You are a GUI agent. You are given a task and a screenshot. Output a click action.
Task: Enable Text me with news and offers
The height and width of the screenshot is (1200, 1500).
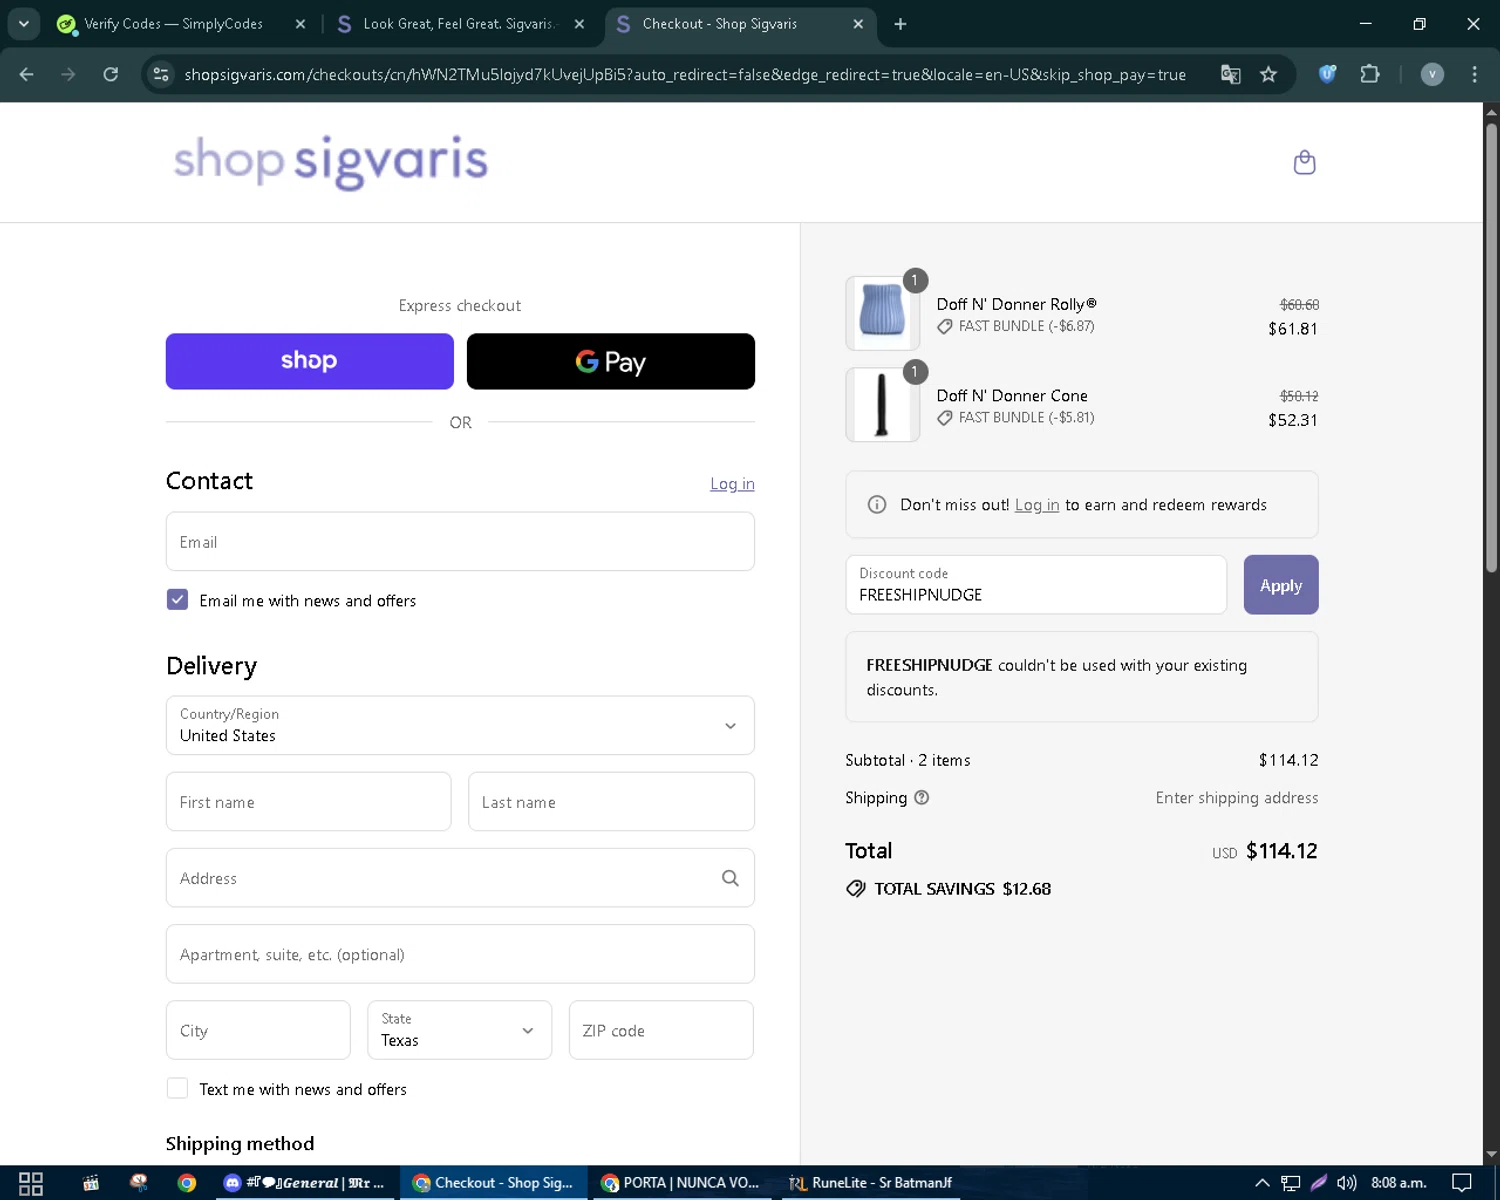(x=177, y=1088)
